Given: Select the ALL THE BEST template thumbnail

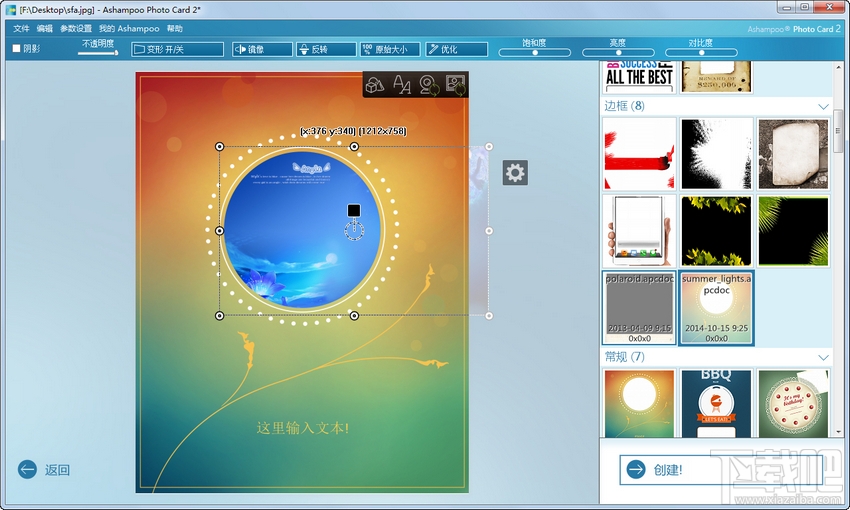Looking at the screenshot, I should point(640,77).
